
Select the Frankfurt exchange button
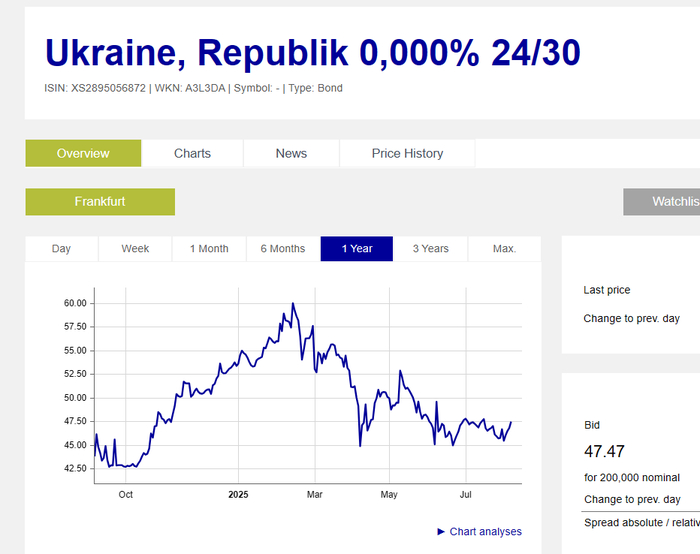(x=100, y=201)
